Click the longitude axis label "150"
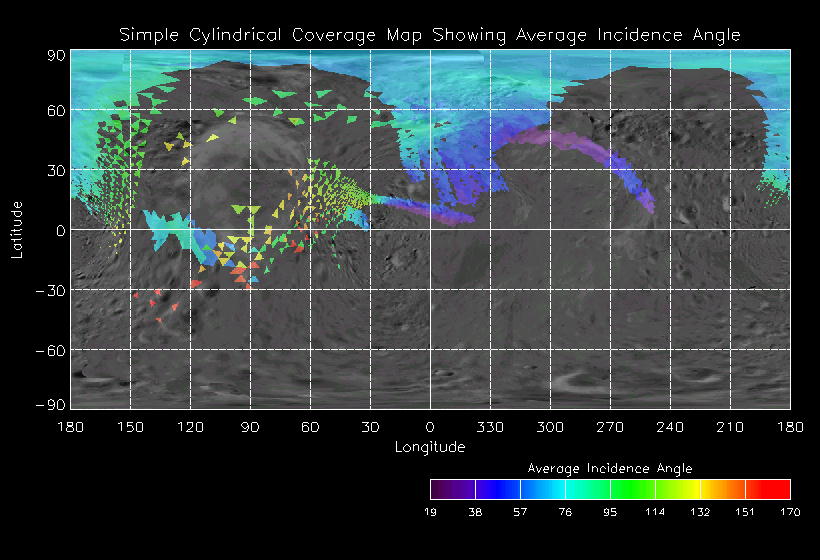This screenshot has height=560, width=820. coord(130,427)
